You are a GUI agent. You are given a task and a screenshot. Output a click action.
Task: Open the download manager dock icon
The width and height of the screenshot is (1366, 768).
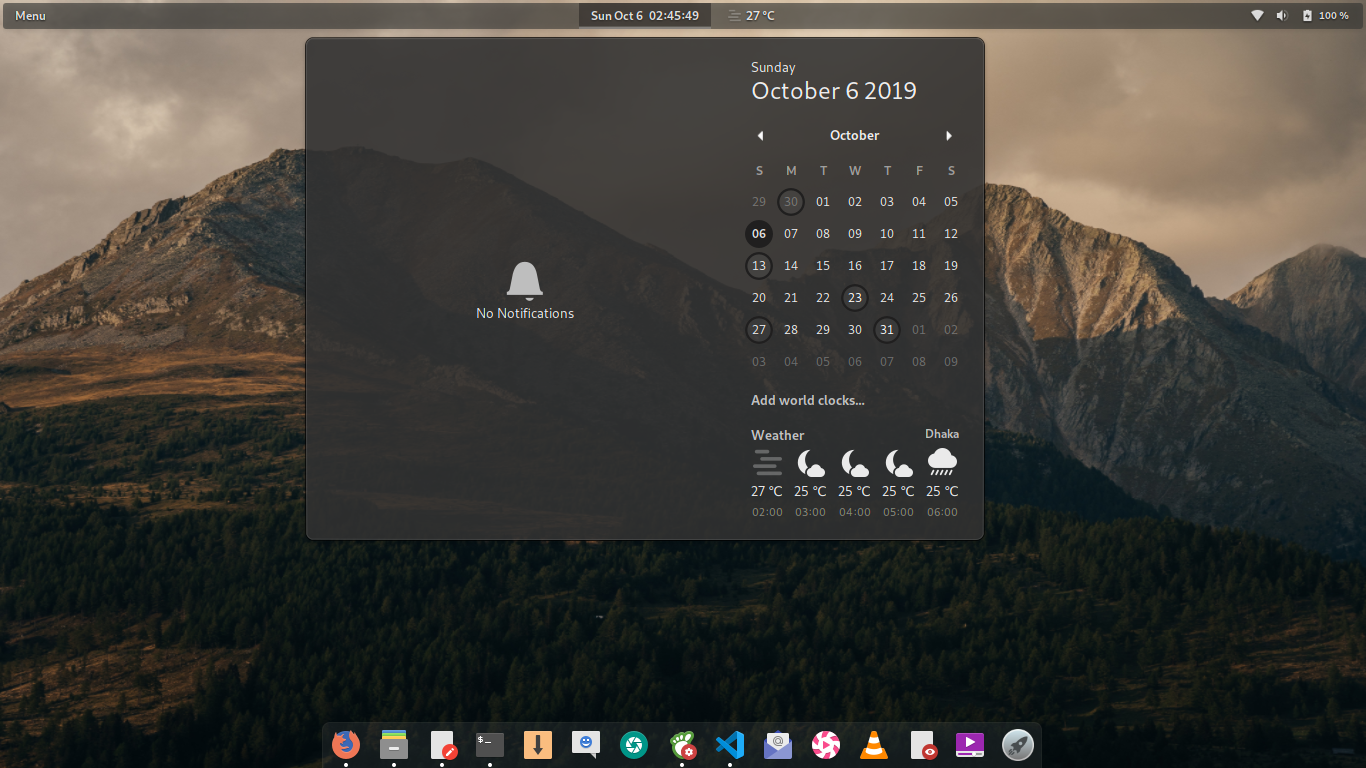coord(538,744)
